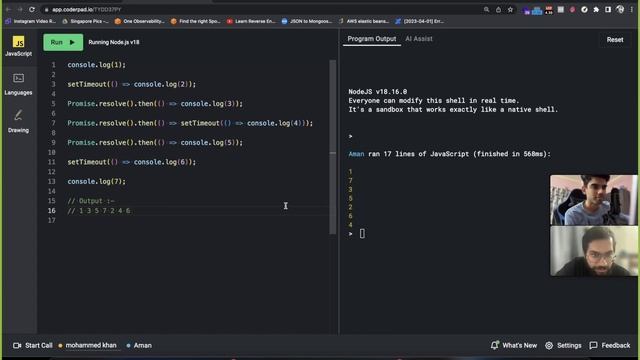Switch to the AI Assist tab
640x360 pixels.
419,39
